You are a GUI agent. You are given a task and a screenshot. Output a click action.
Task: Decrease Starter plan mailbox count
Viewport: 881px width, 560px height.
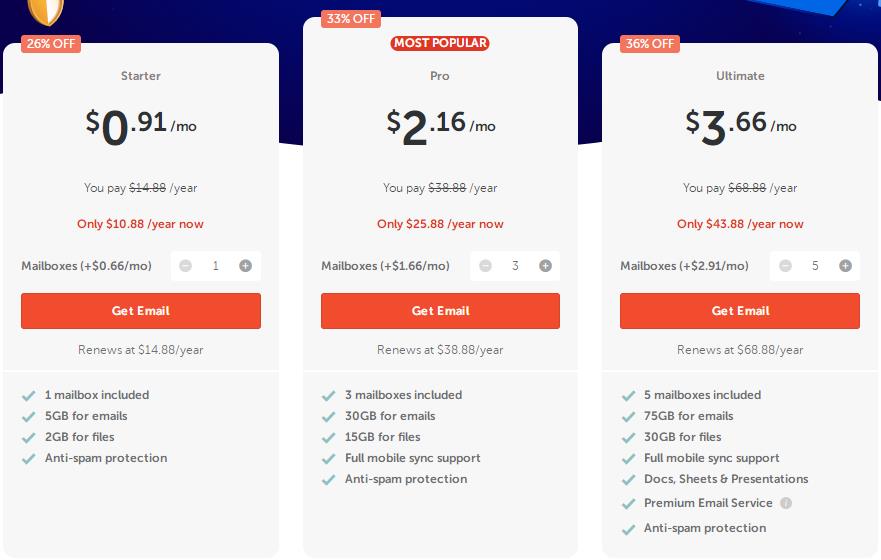pos(186,266)
